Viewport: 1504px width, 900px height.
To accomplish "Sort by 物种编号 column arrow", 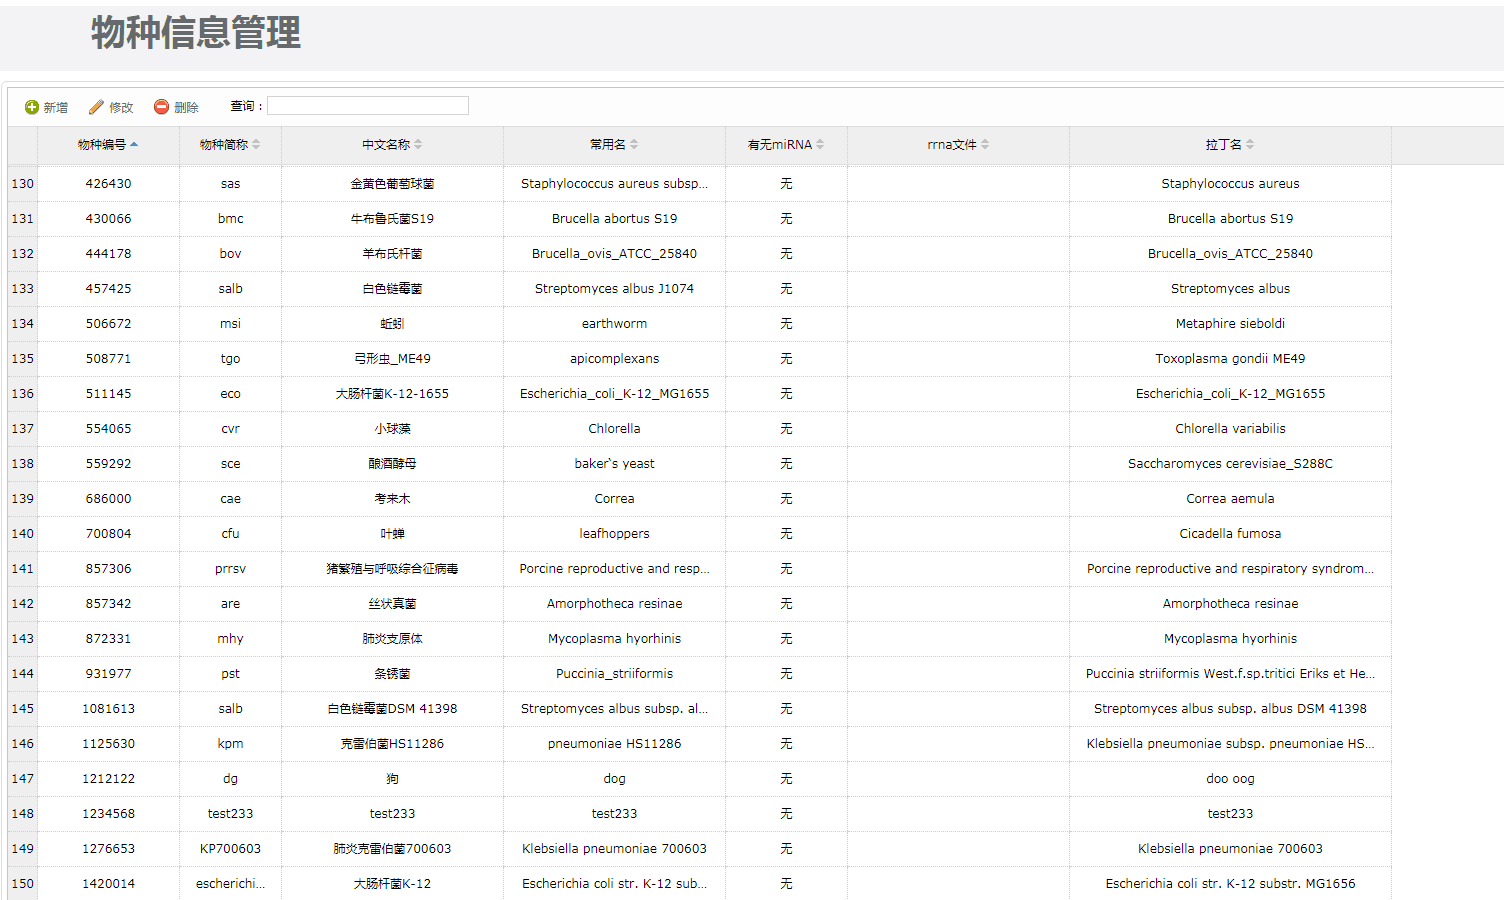I will click(x=134, y=145).
